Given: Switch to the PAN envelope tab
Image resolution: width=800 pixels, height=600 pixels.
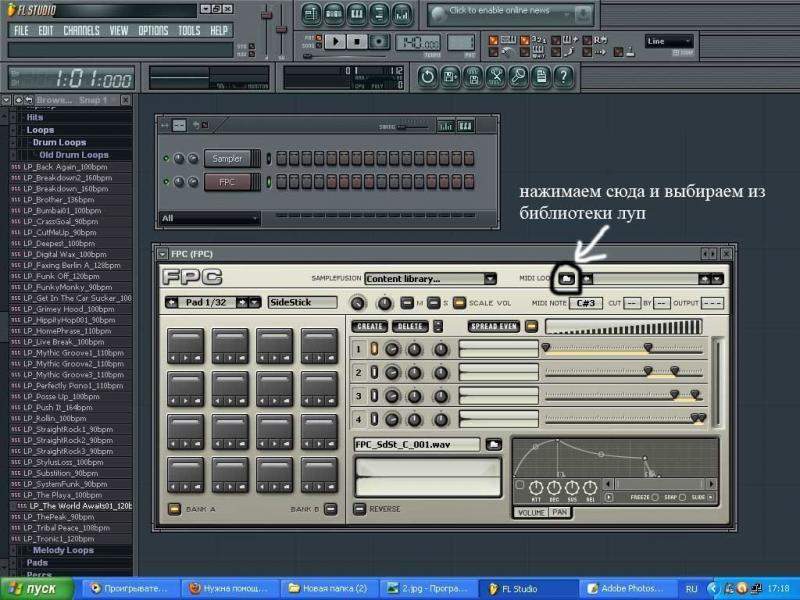Looking at the screenshot, I should click(558, 512).
